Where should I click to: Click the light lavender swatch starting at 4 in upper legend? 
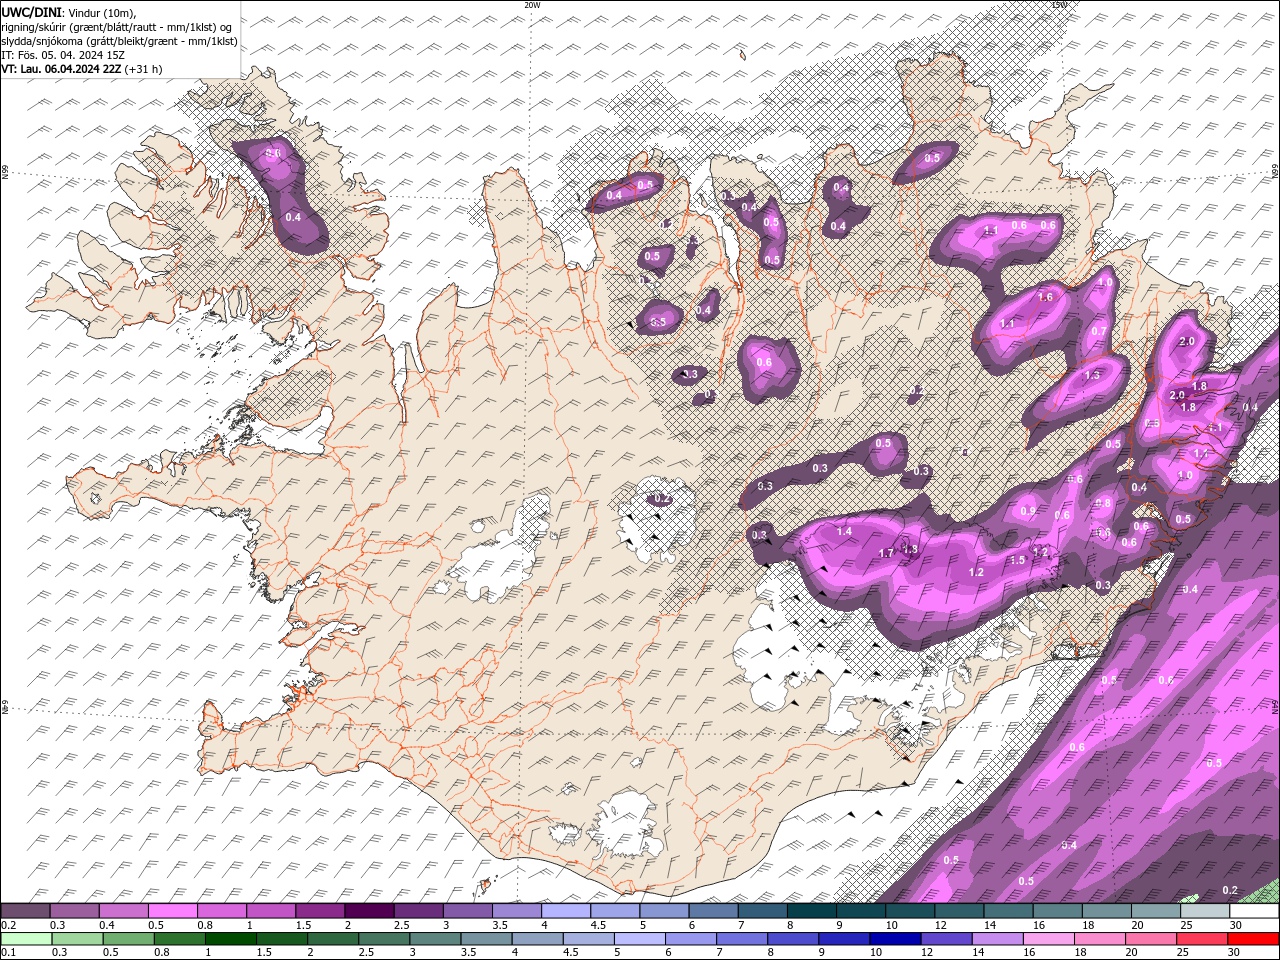(x=566, y=911)
